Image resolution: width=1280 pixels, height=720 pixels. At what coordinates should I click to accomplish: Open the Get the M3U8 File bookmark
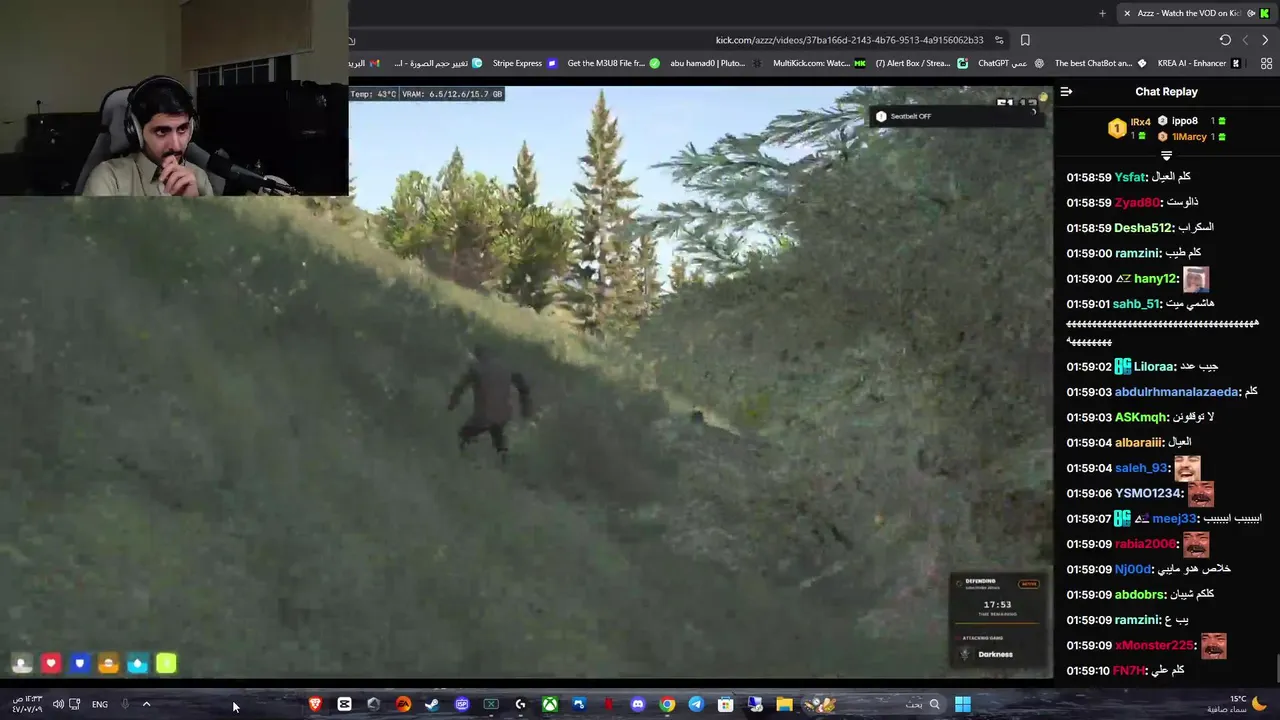tap(613, 63)
